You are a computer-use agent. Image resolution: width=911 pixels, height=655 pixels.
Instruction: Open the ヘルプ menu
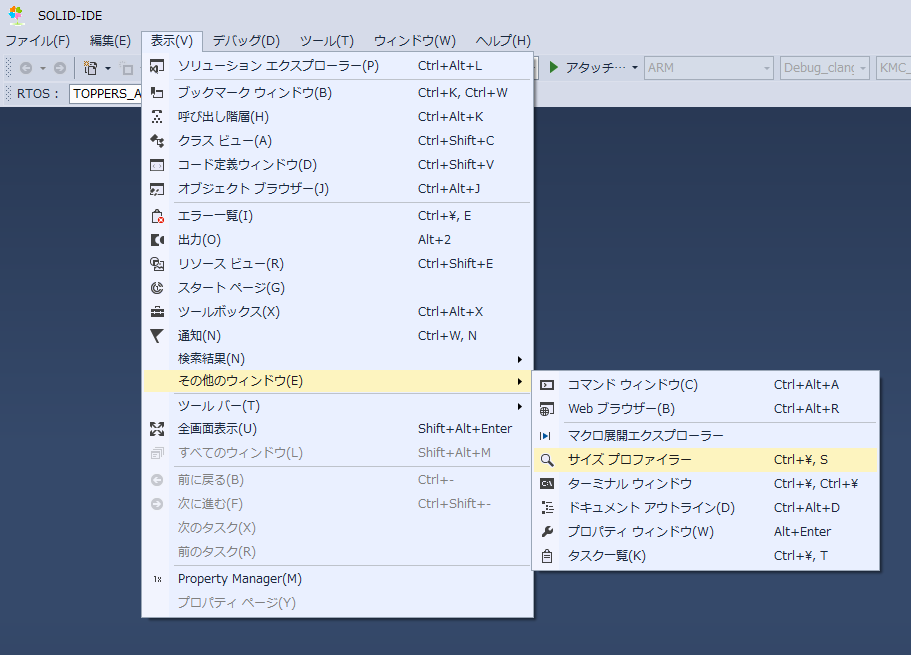[x=503, y=41]
